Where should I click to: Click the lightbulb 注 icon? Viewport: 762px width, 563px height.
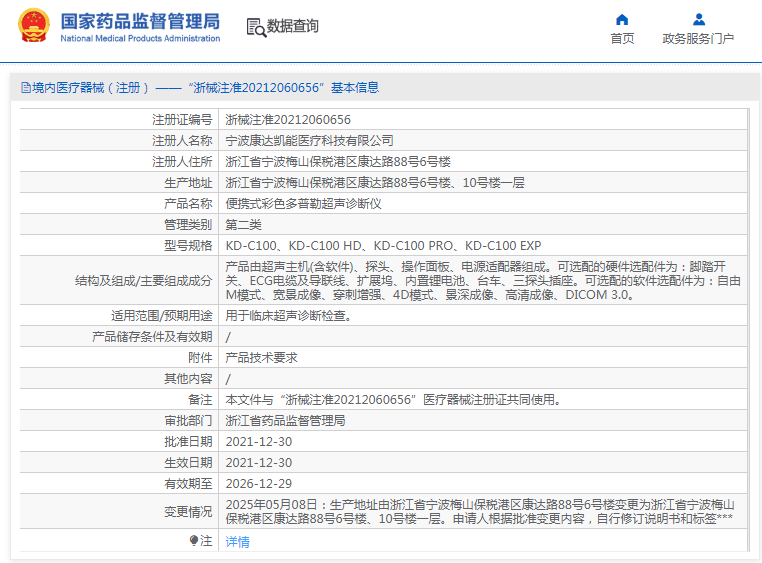[194, 541]
